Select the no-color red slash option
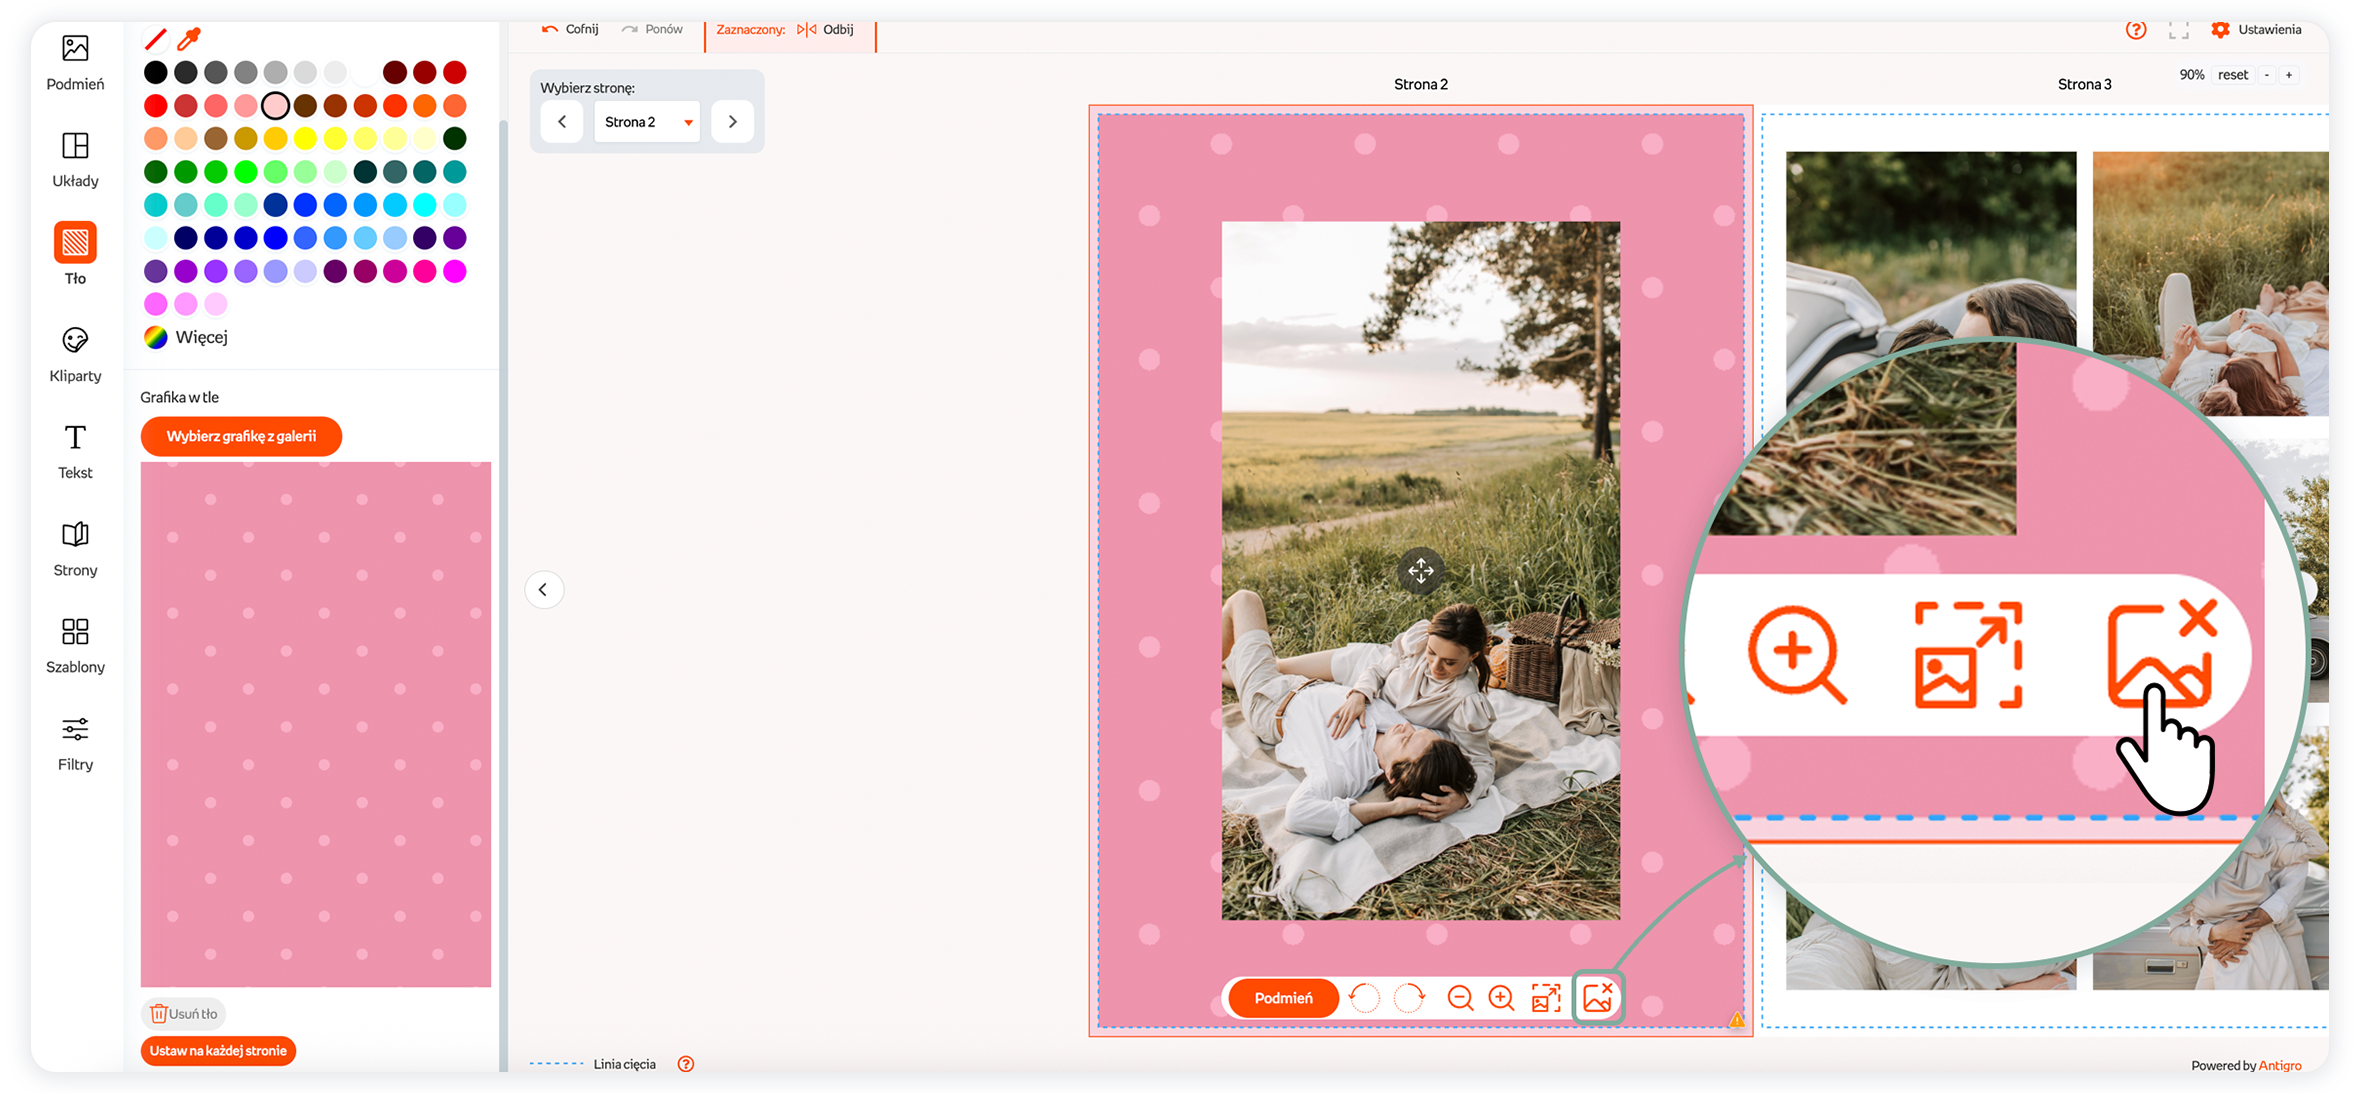This screenshot has width=2360, height=1093. (155, 39)
